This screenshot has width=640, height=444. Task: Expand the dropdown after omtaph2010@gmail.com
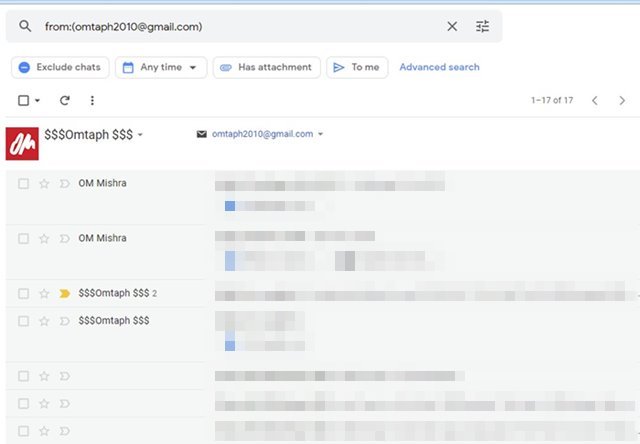[320, 134]
